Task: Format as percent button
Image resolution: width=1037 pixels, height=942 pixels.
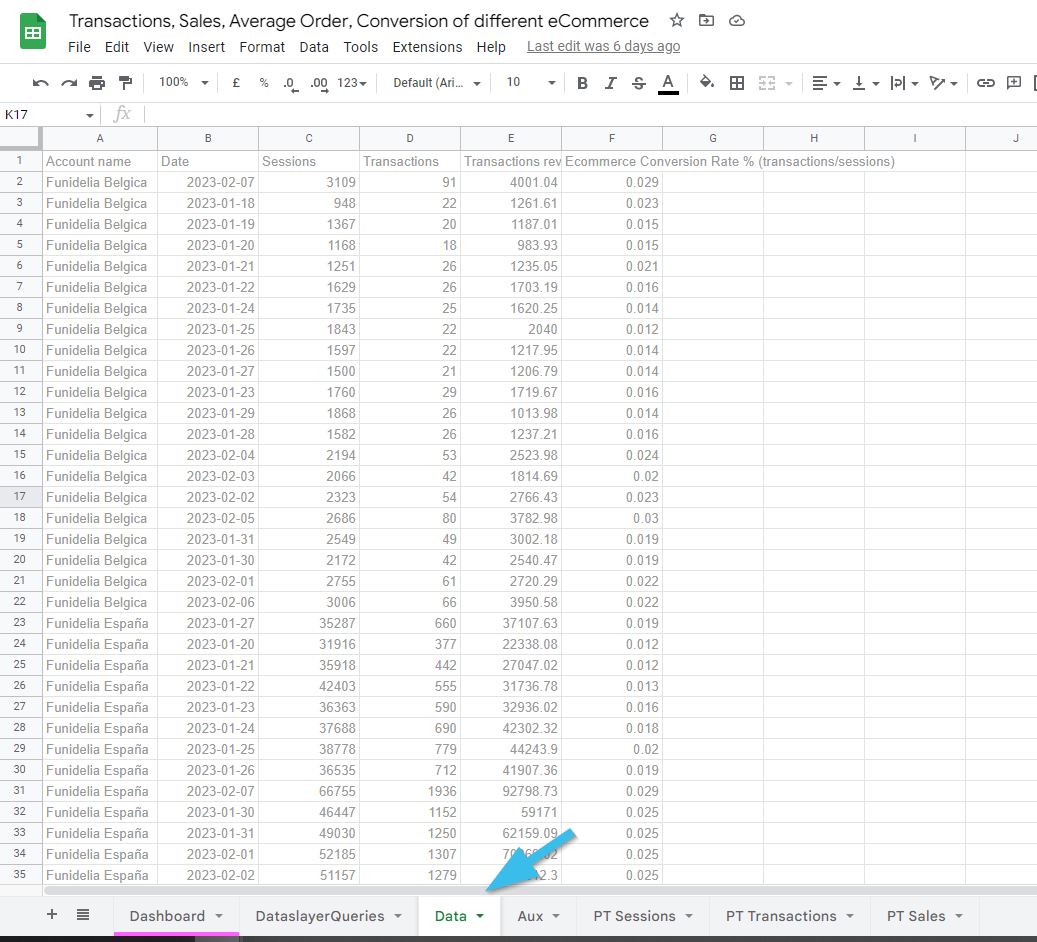Action: click(264, 83)
